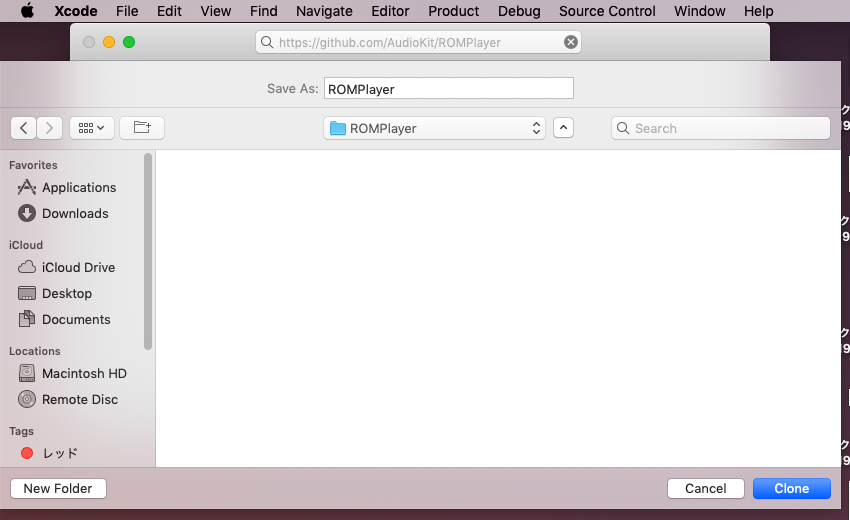Click the Search field in the save dialog

tap(720, 128)
